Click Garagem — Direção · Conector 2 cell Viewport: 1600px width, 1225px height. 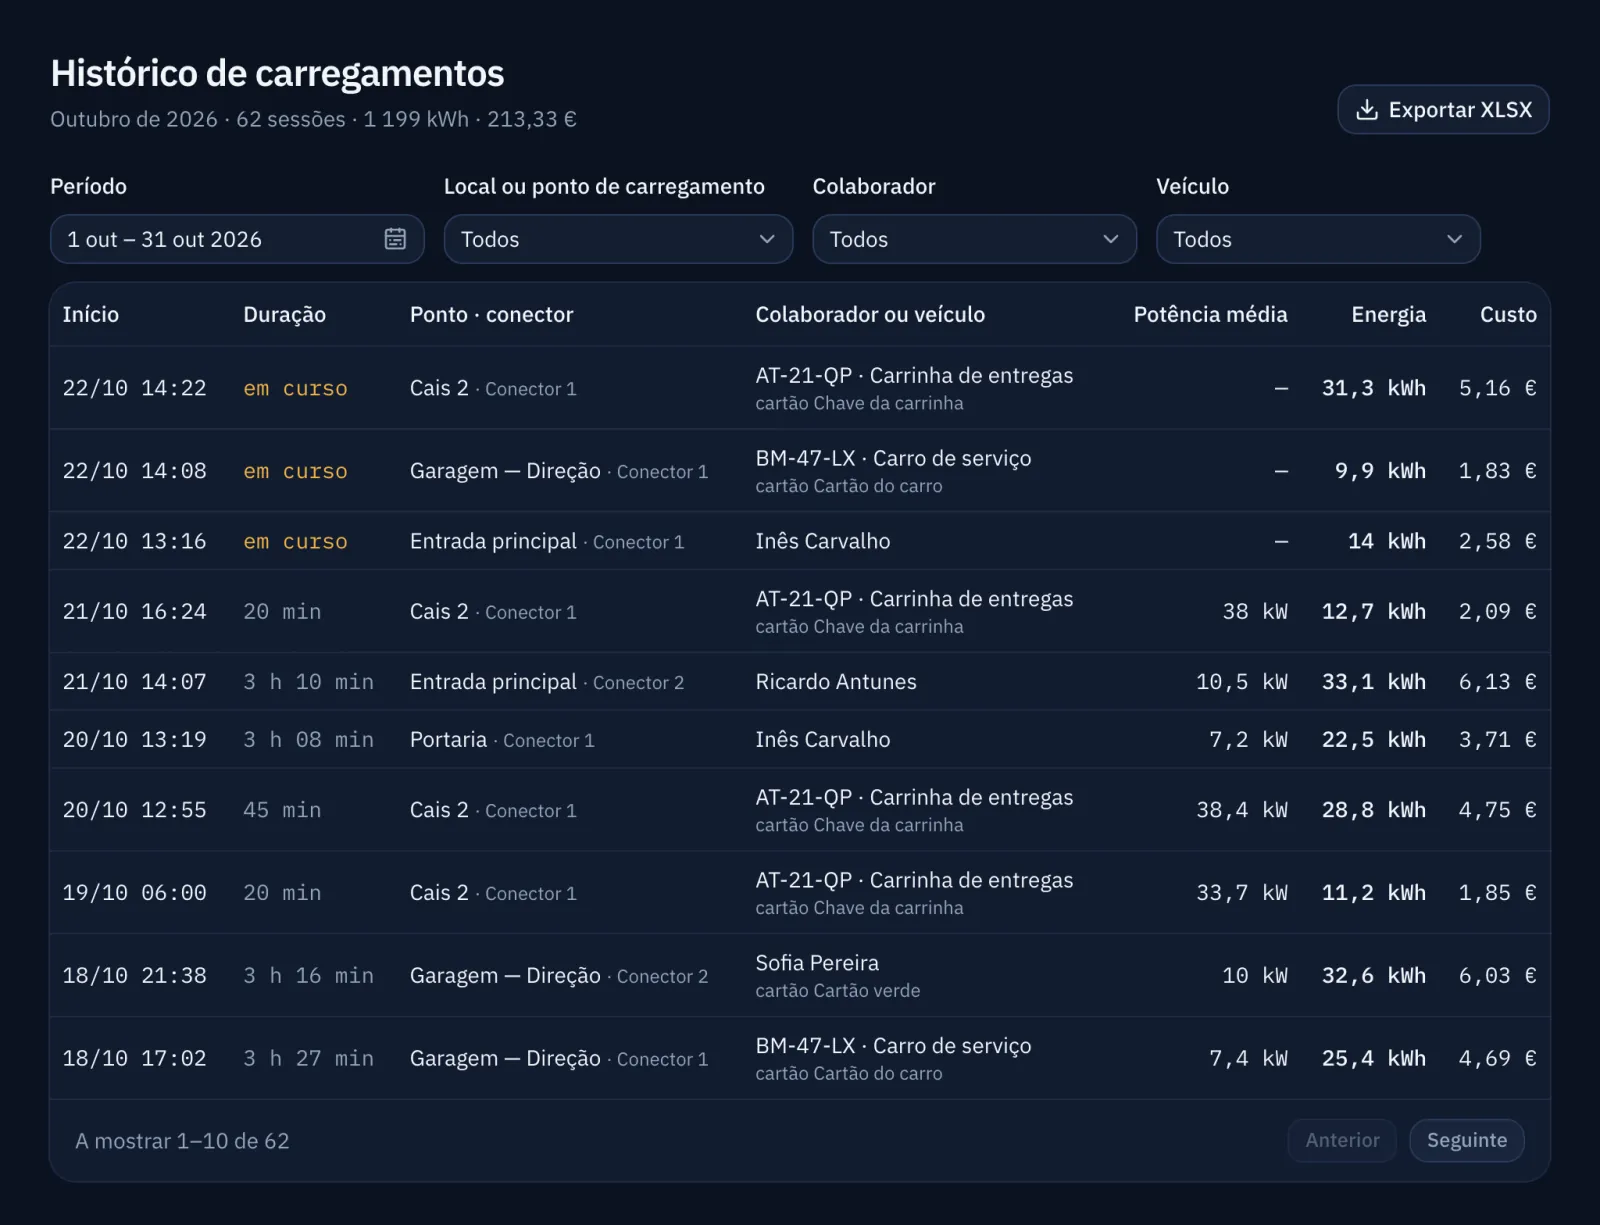[x=559, y=976]
